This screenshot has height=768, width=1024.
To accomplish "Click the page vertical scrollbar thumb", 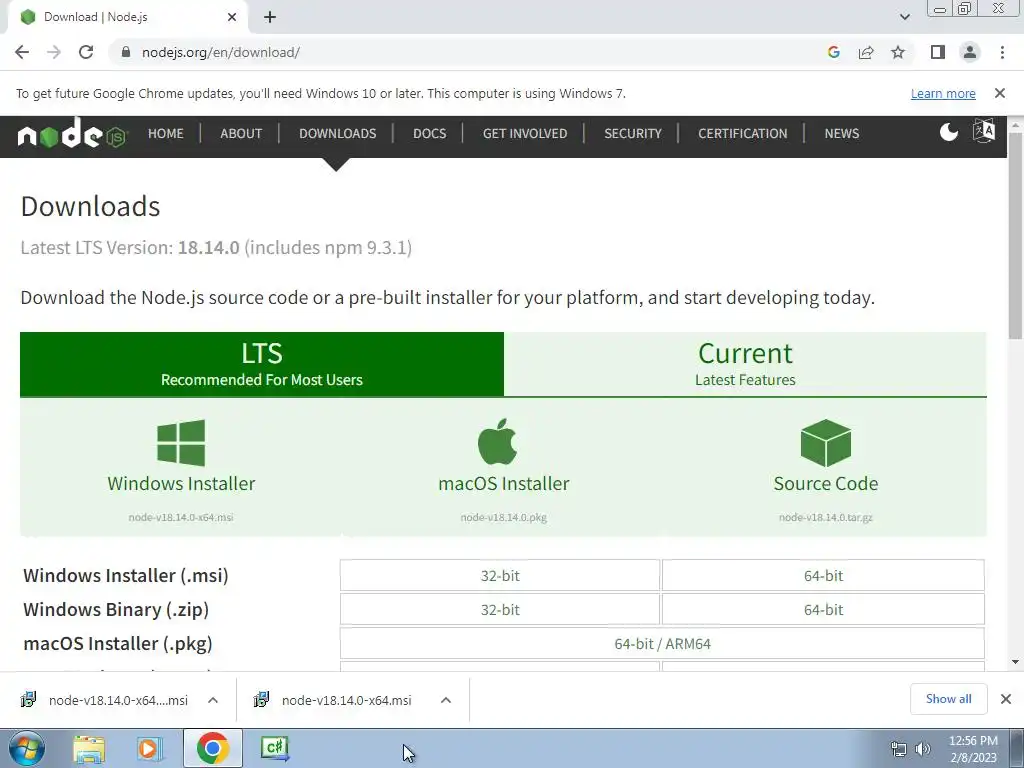I will [x=1016, y=235].
